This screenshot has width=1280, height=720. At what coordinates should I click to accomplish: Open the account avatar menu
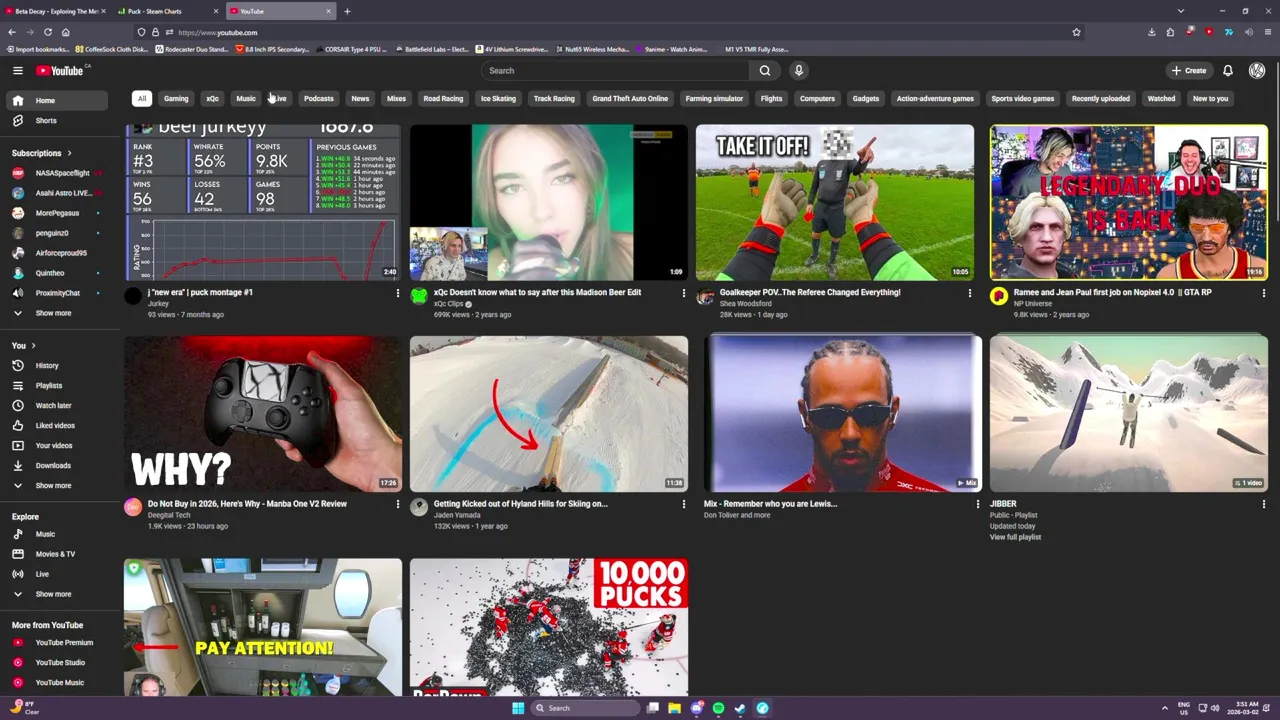pyautogui.click(x=1257, y=70)
